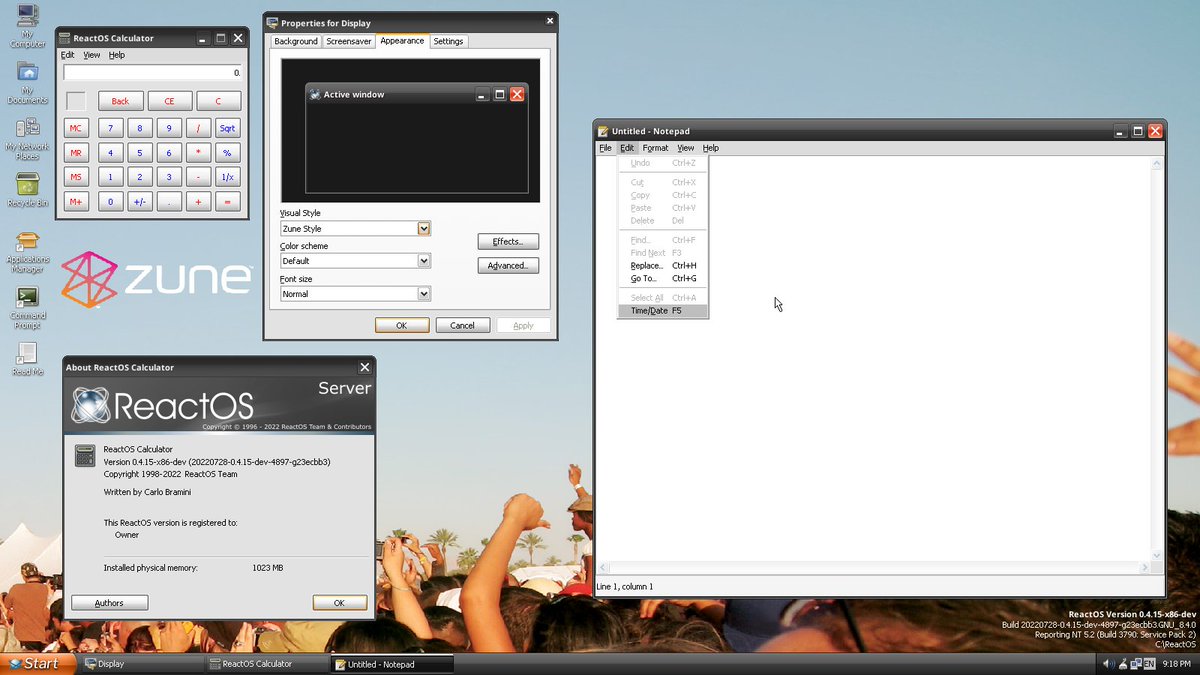Click OK in Properties for Display
This screenshot has height=675, width=1200.
coord(402,325)
